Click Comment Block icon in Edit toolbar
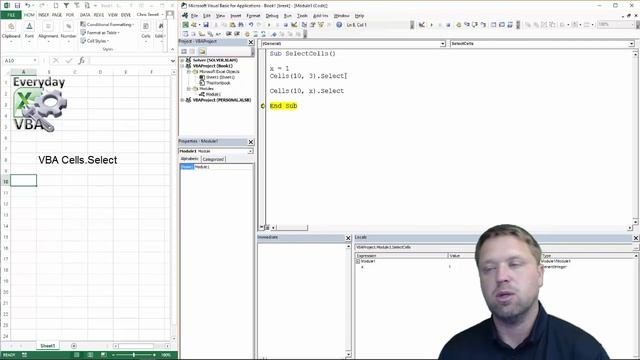640x360 pixels. [255, 34]
